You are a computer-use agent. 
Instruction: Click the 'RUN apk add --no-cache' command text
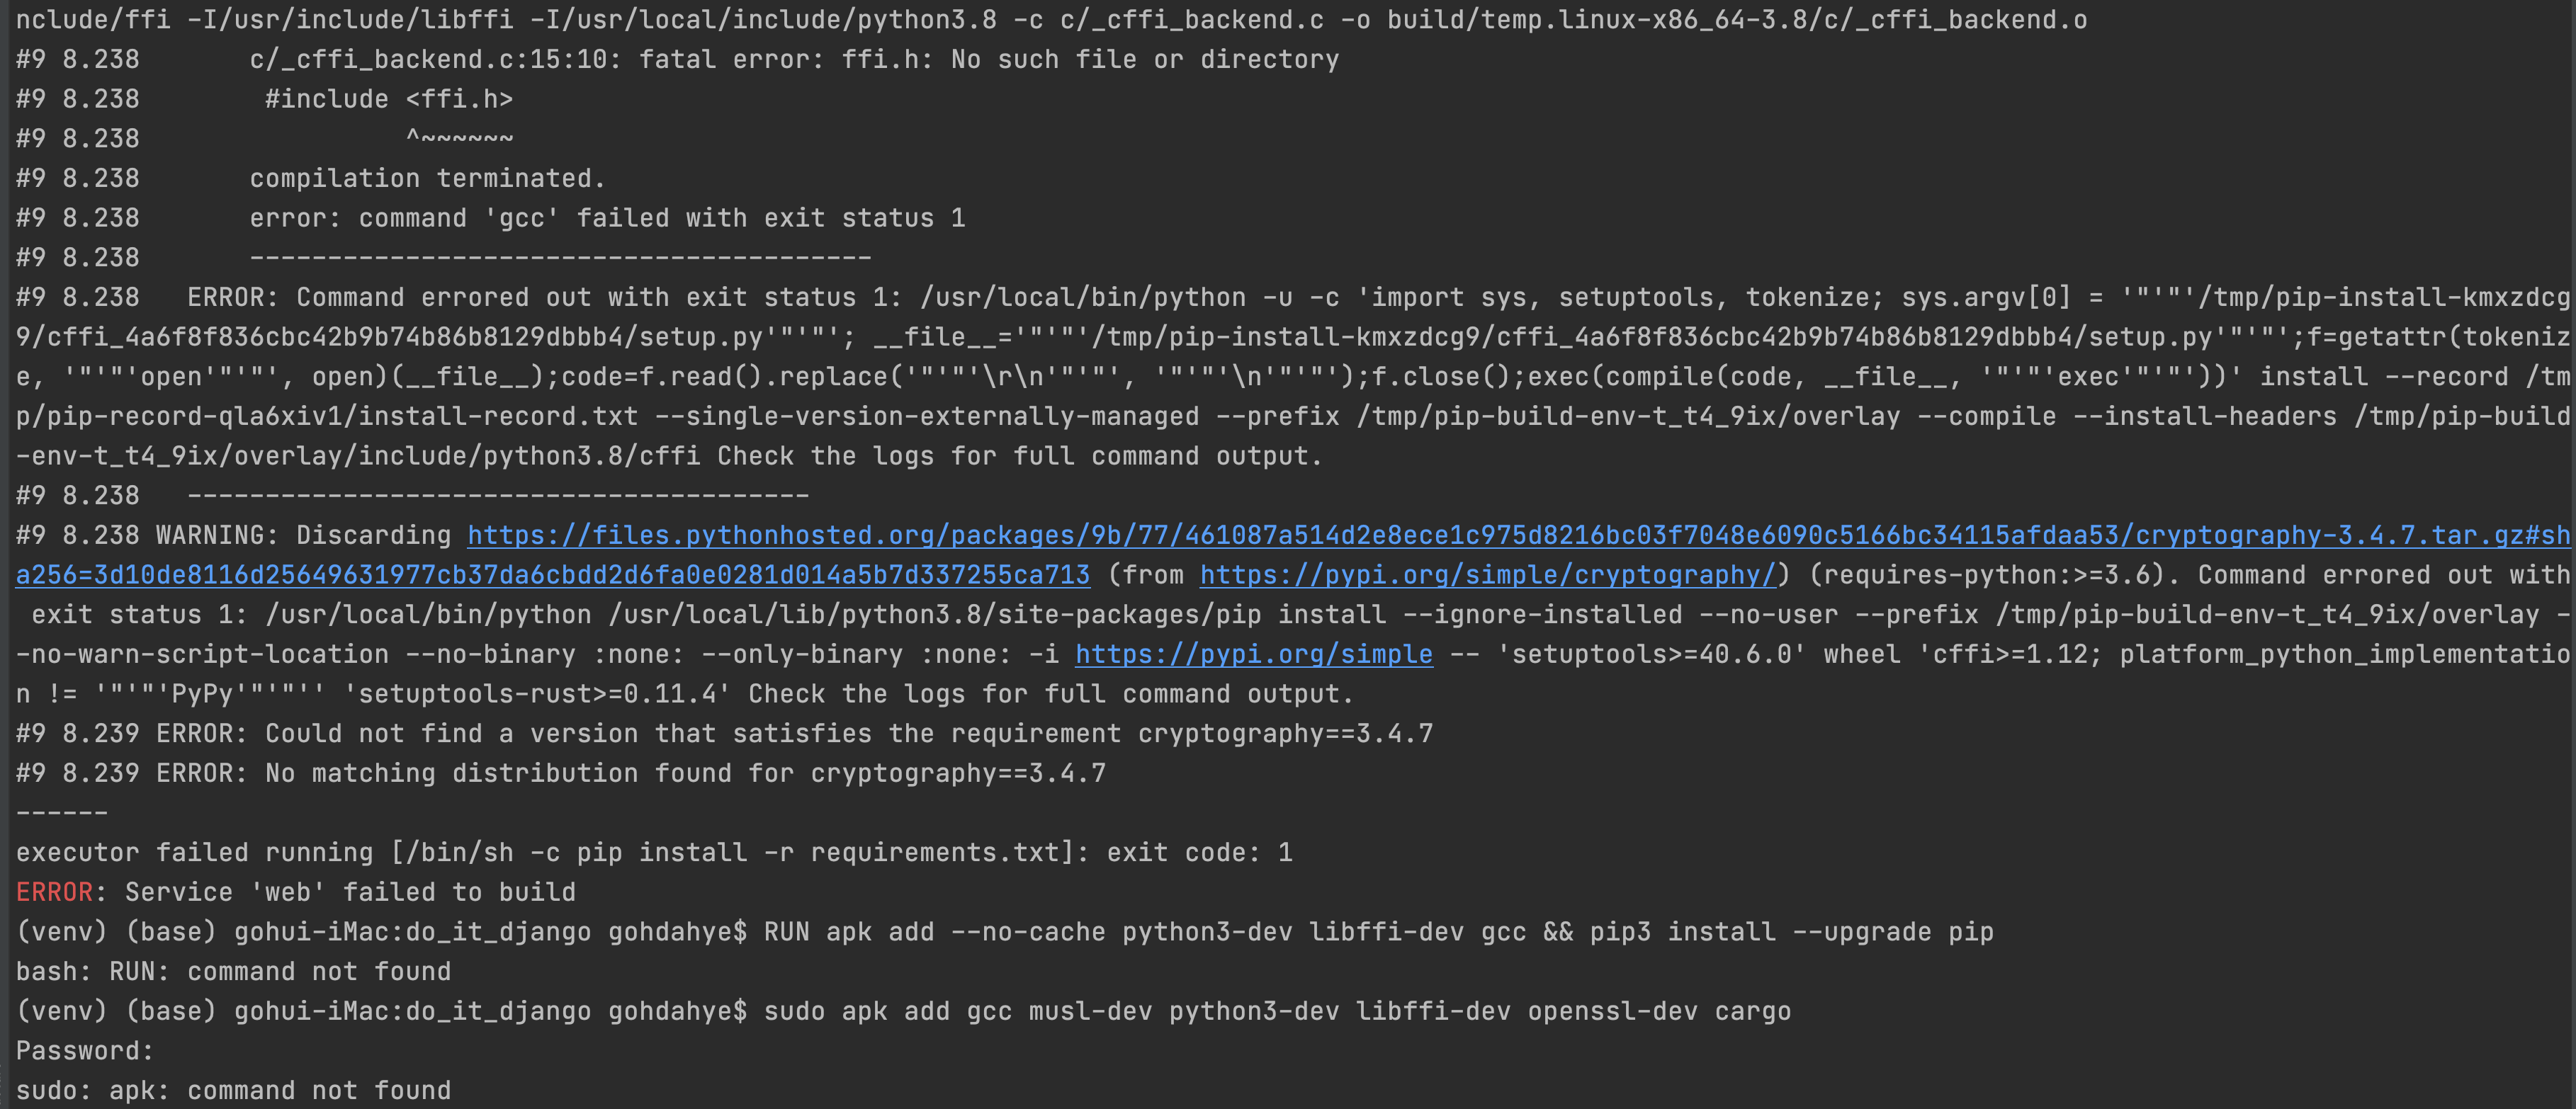coord(1379,932)
